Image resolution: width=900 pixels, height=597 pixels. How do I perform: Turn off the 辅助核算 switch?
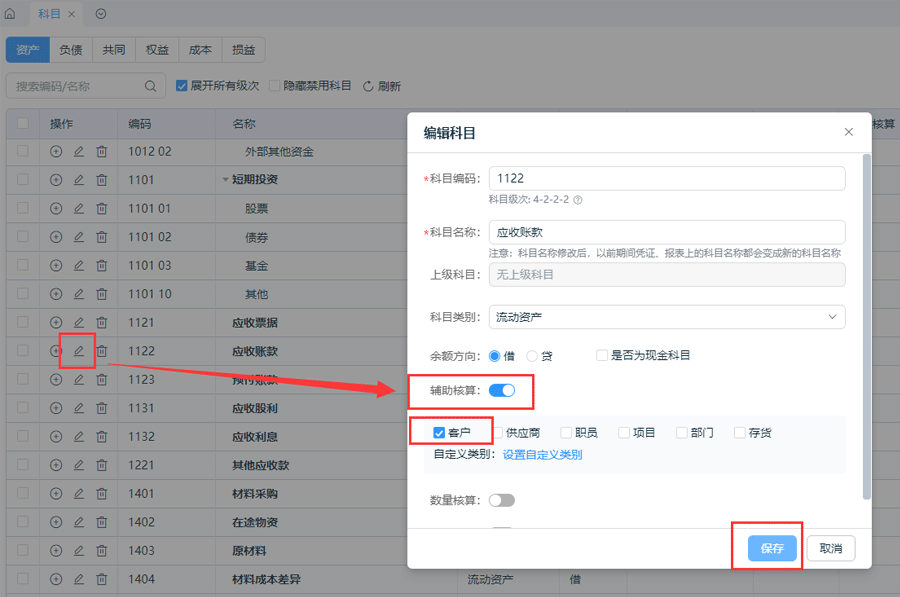[502, 390]
